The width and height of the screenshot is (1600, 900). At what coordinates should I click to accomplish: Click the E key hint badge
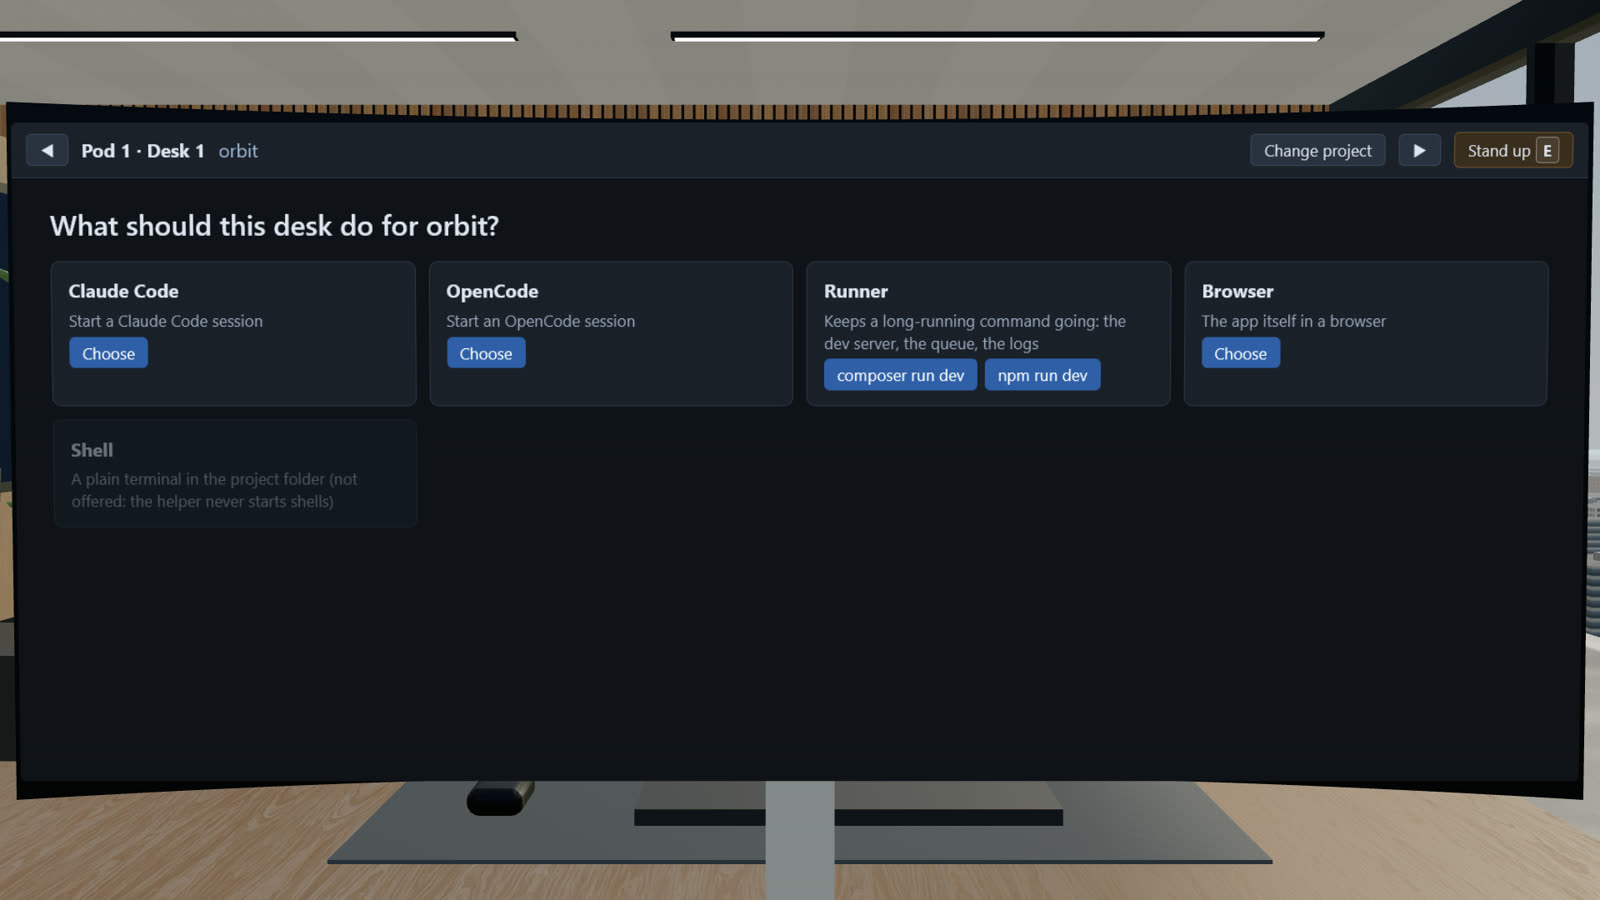(x=1547, y=151)
